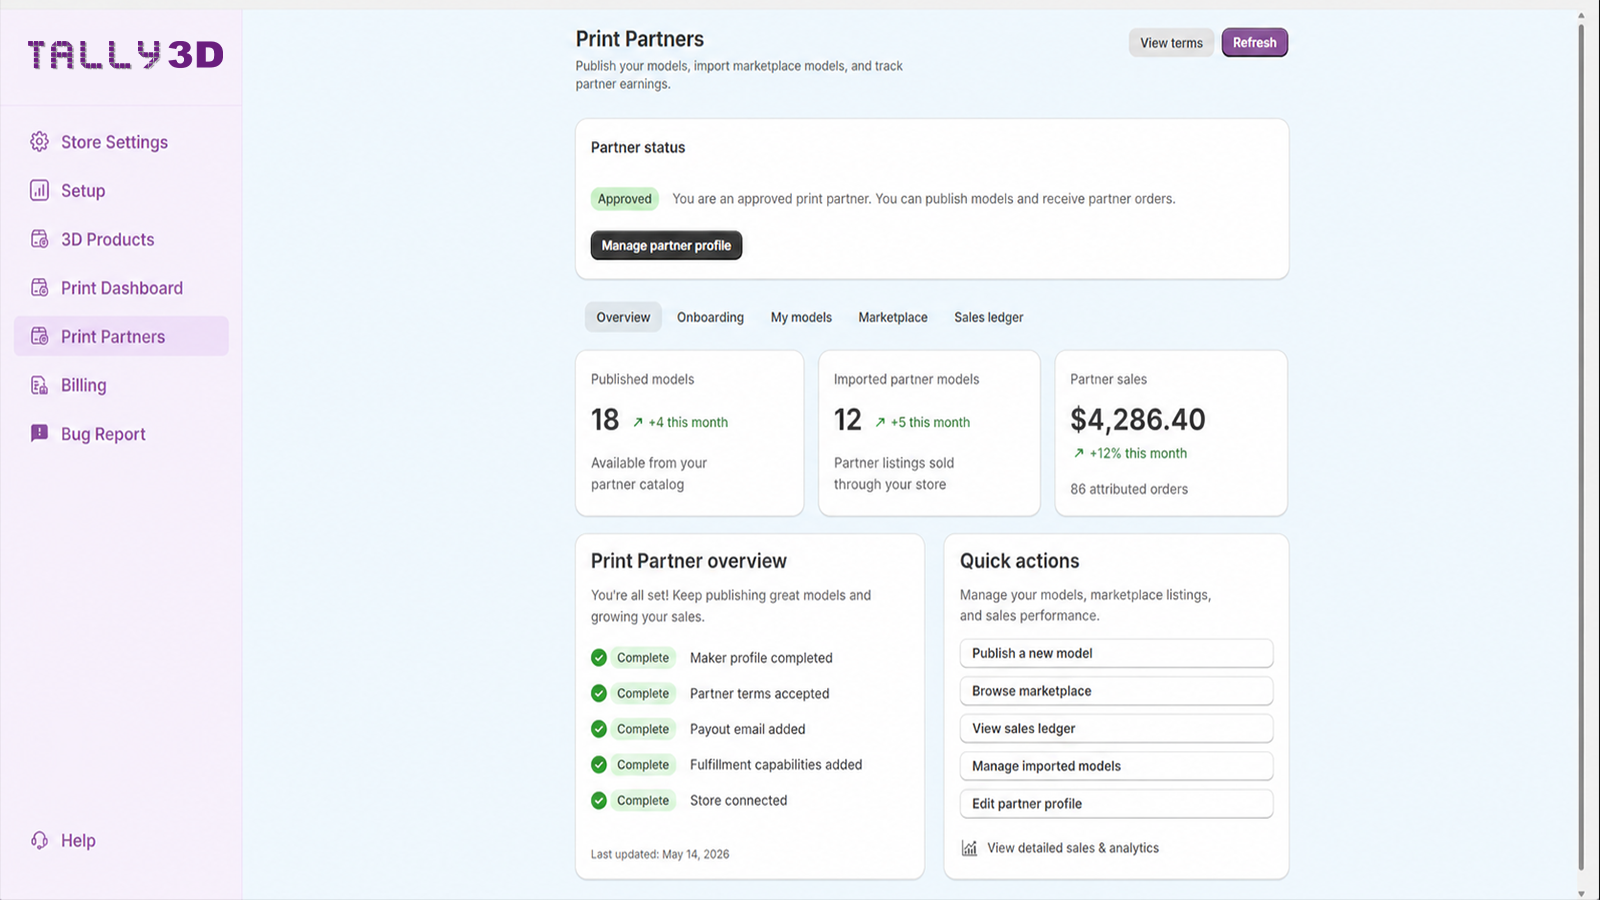This screenshot has height=900, width=1600.
Task: Click Publish a new model
Action: [1116, 653]
